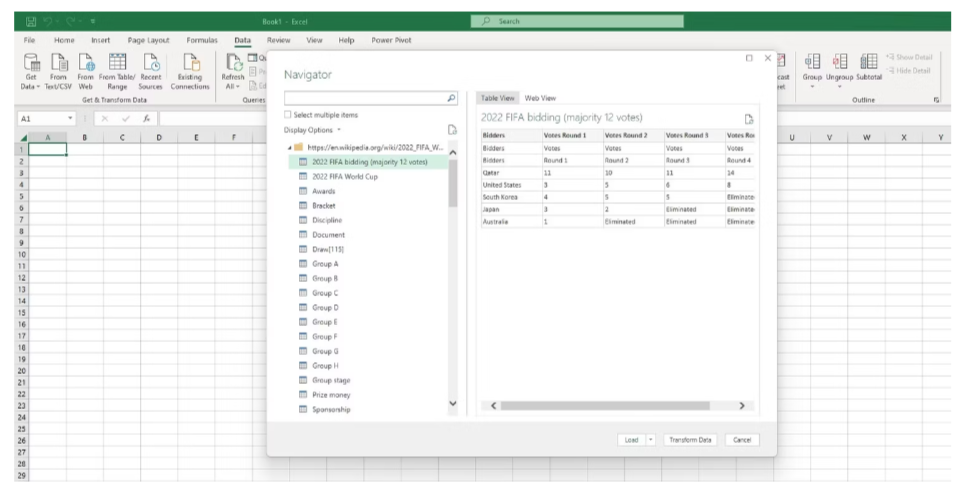
Task: Enable the Select multiple items checkbox
Action: pos(288,114)
